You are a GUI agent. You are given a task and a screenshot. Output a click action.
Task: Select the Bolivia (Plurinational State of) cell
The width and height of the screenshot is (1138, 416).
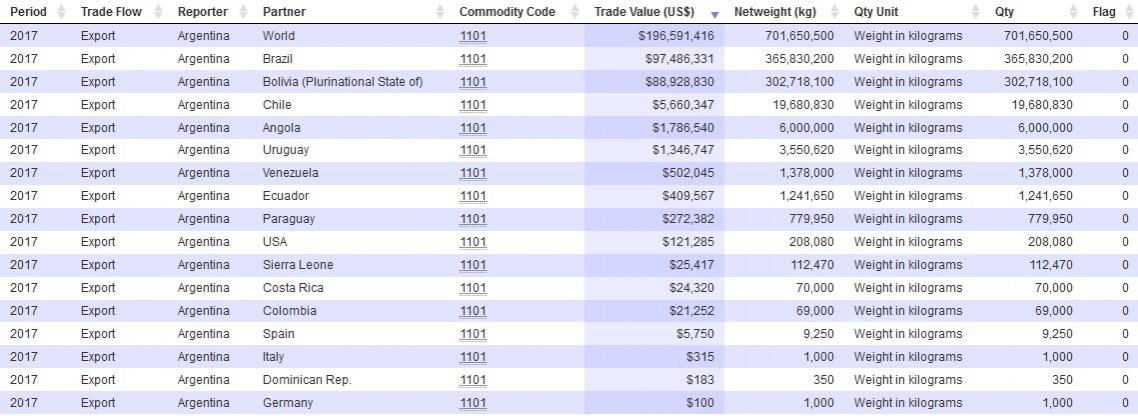[x=342, y=82]
